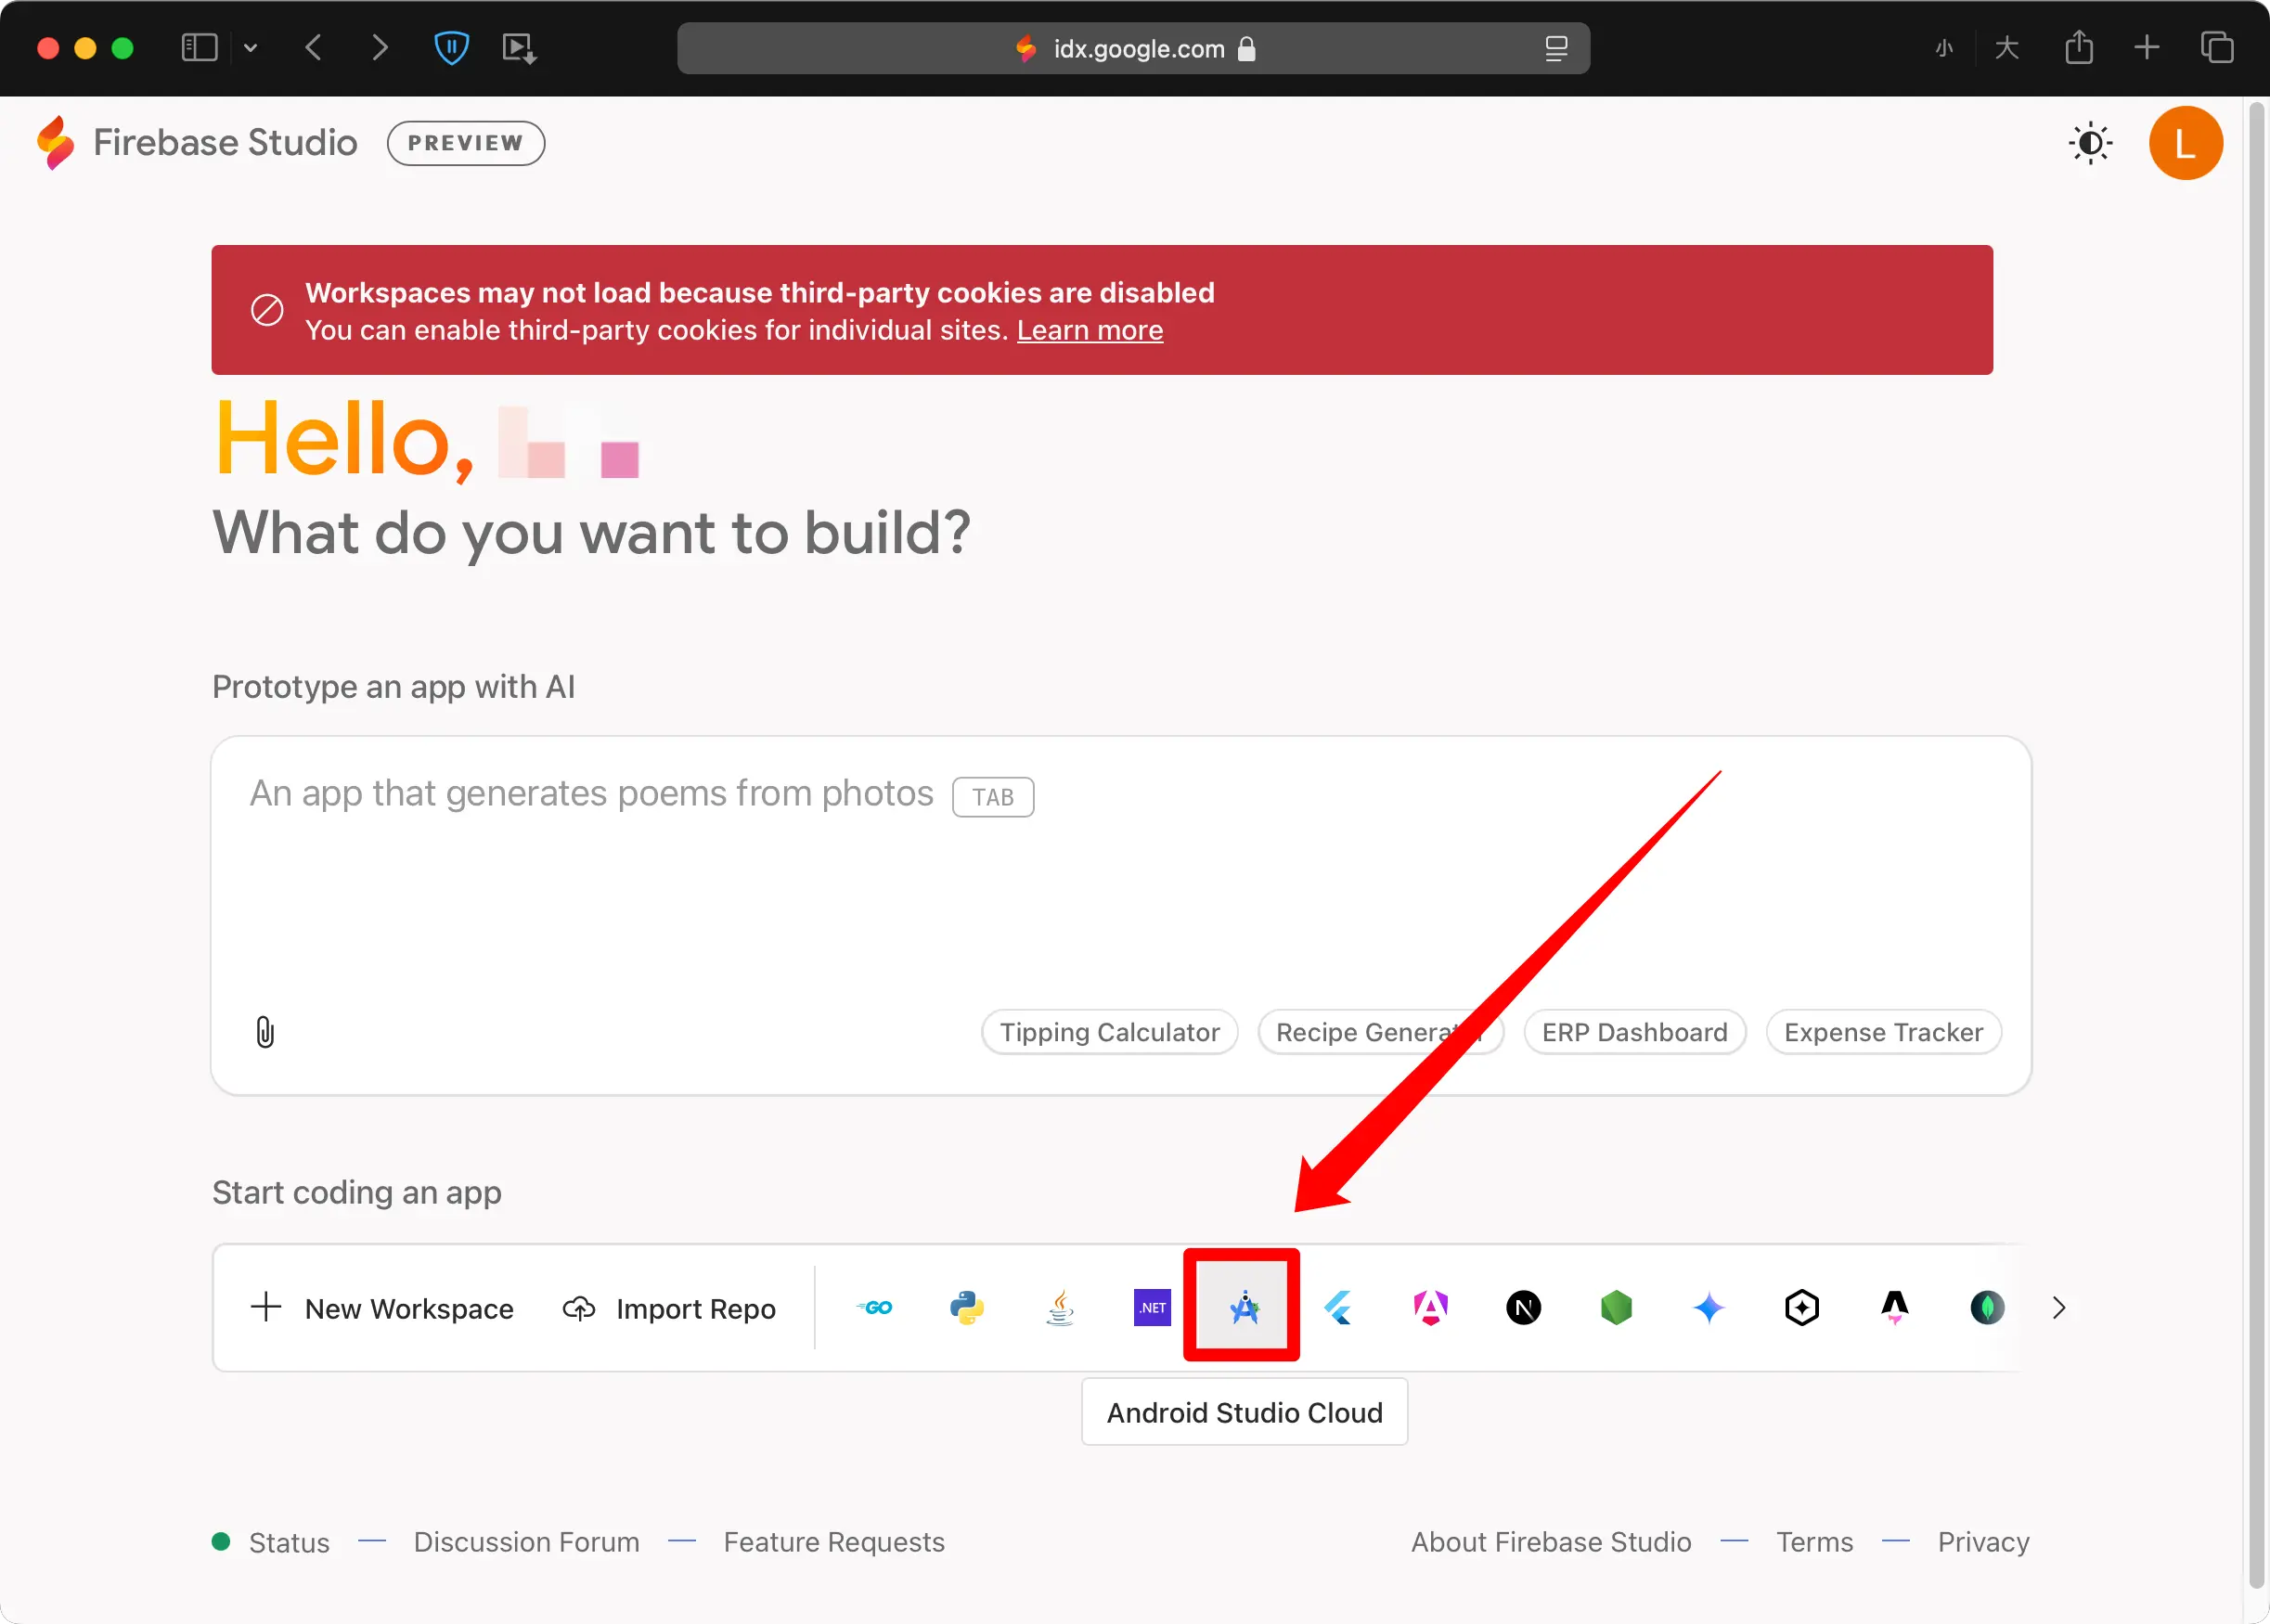Click the idx.google.com address bar
The image size is (2270, 1624).
(1133, 48)
